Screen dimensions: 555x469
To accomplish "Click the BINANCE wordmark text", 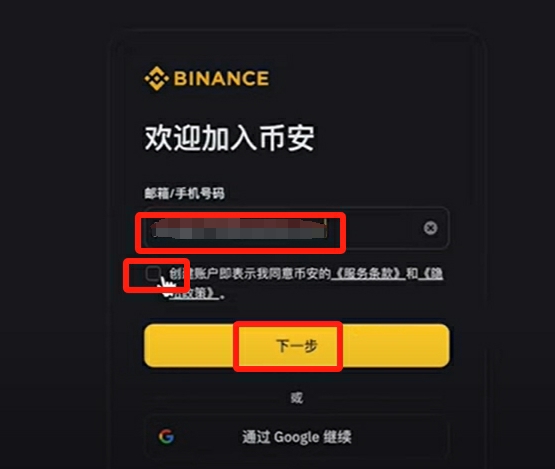I will [x=221, y=78].
